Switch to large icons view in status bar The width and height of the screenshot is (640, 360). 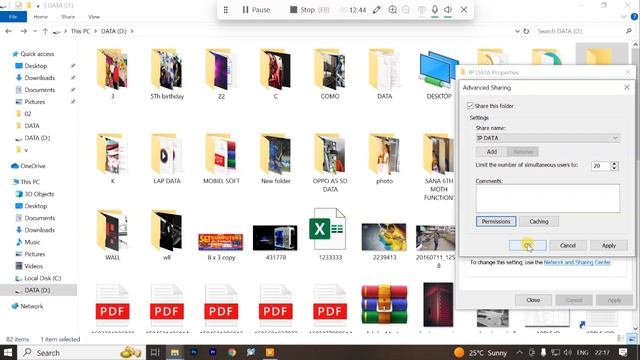point(632,338)
